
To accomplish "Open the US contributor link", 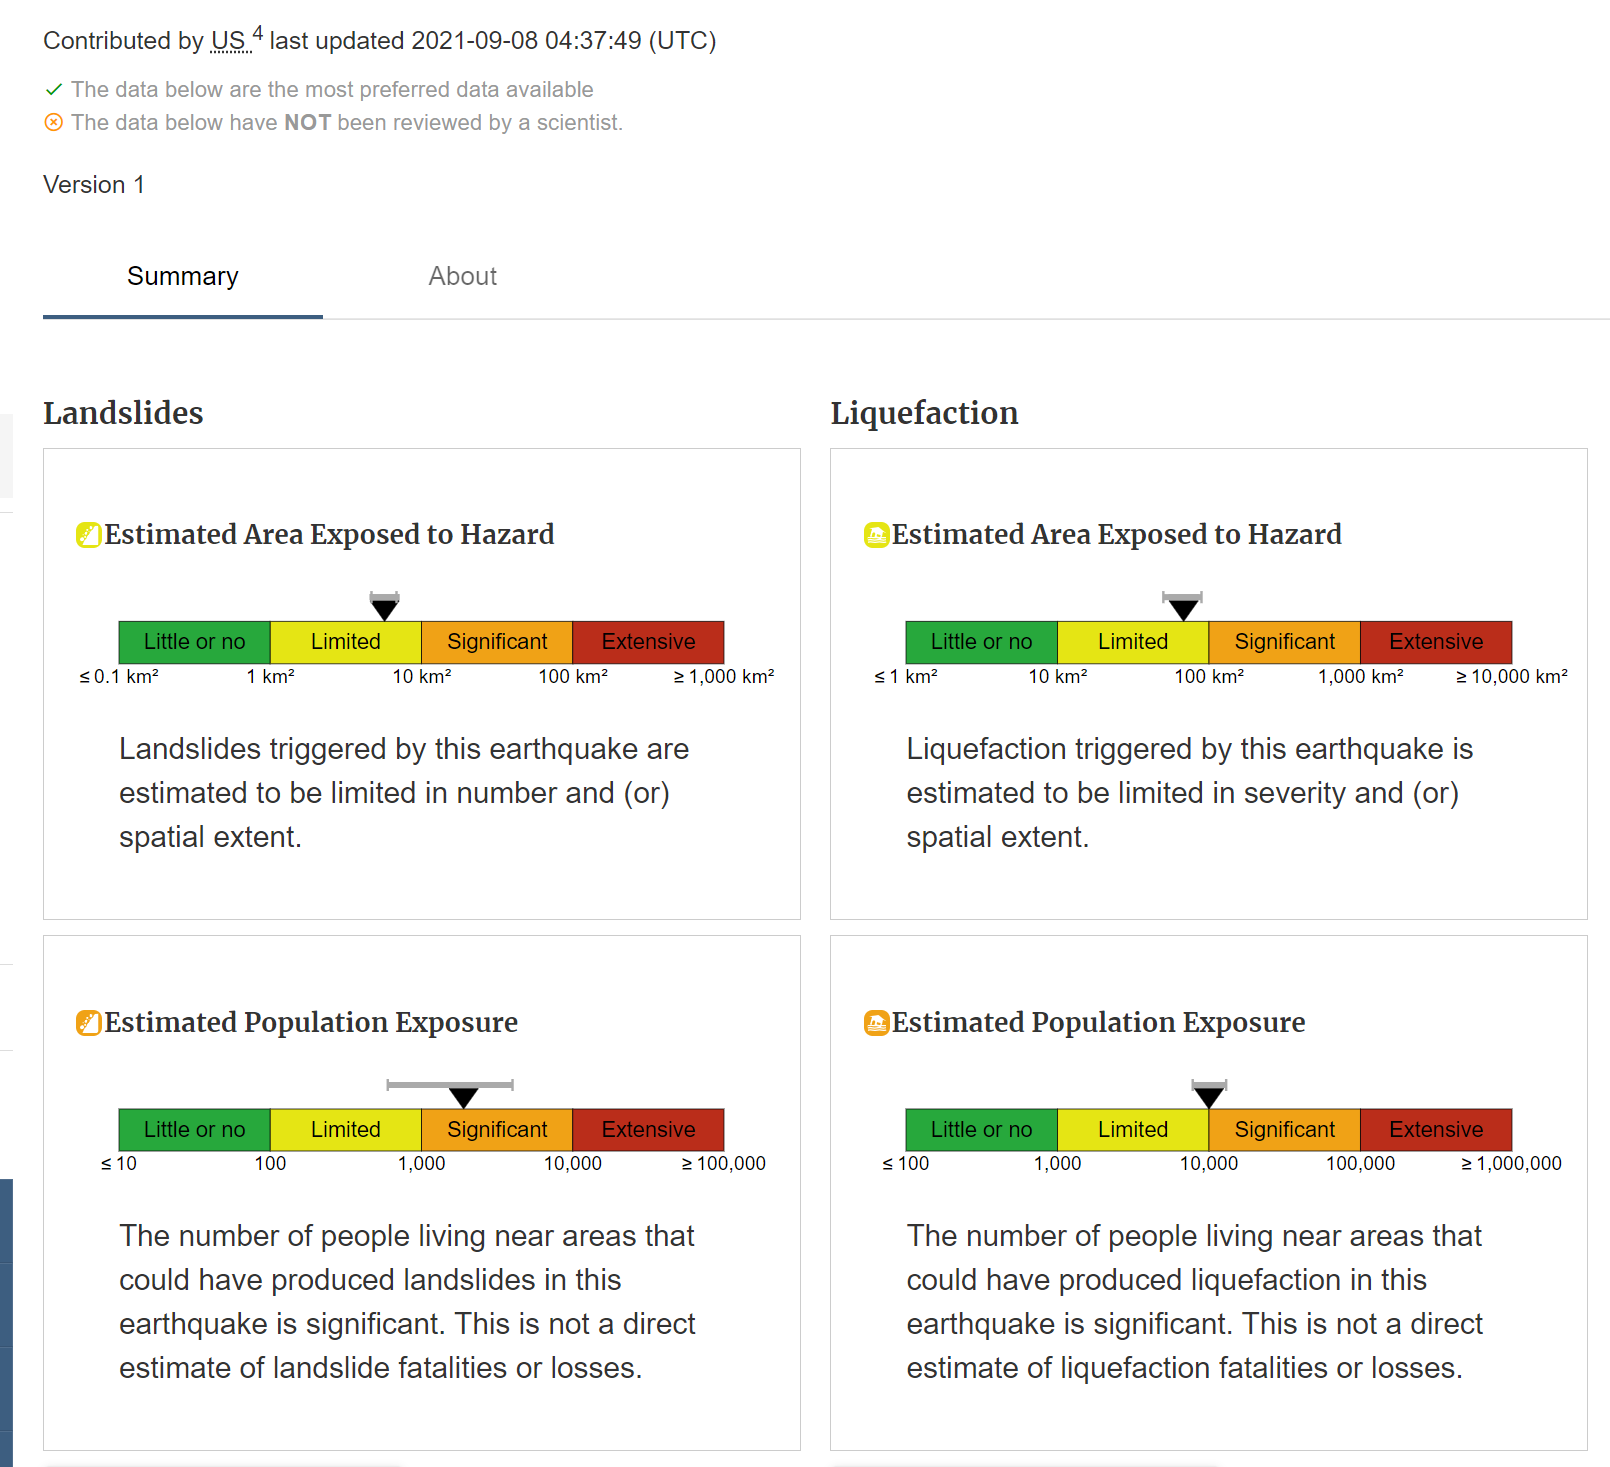I will (x=228, y=41).
